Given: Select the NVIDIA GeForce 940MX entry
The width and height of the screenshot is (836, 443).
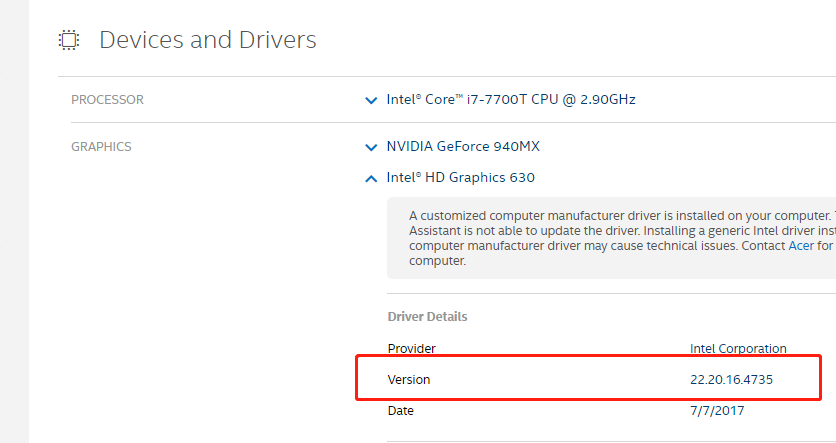Looking at the screenshot, I should click(x=463, y=147).
